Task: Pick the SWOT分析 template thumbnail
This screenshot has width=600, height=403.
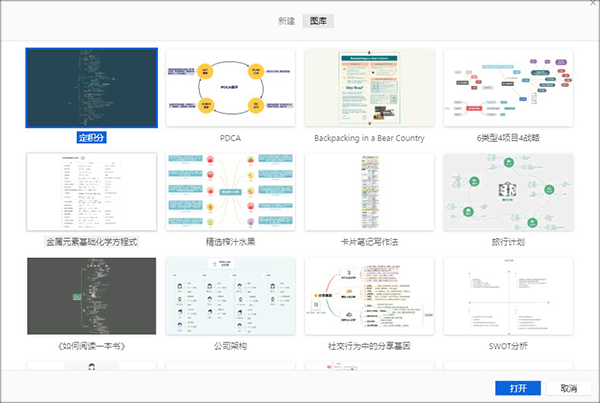Action: tap(508, 296)
